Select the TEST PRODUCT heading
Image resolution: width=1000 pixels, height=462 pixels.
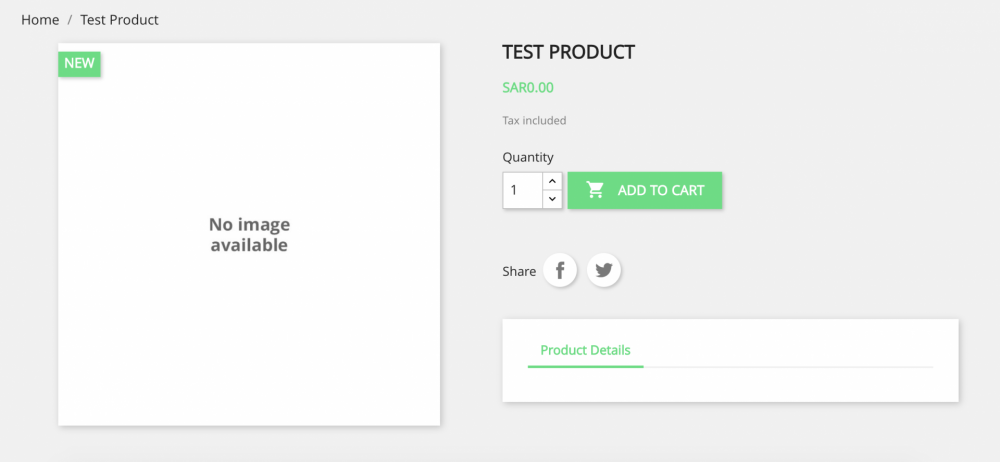point(568,53)
